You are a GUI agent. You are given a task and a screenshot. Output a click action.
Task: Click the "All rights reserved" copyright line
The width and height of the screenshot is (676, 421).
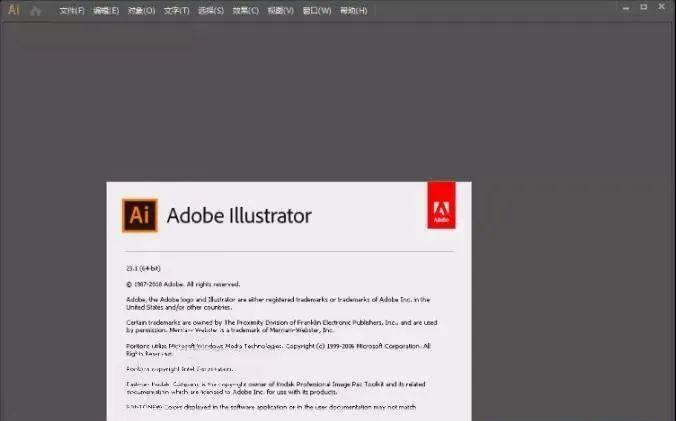point(183,284)
